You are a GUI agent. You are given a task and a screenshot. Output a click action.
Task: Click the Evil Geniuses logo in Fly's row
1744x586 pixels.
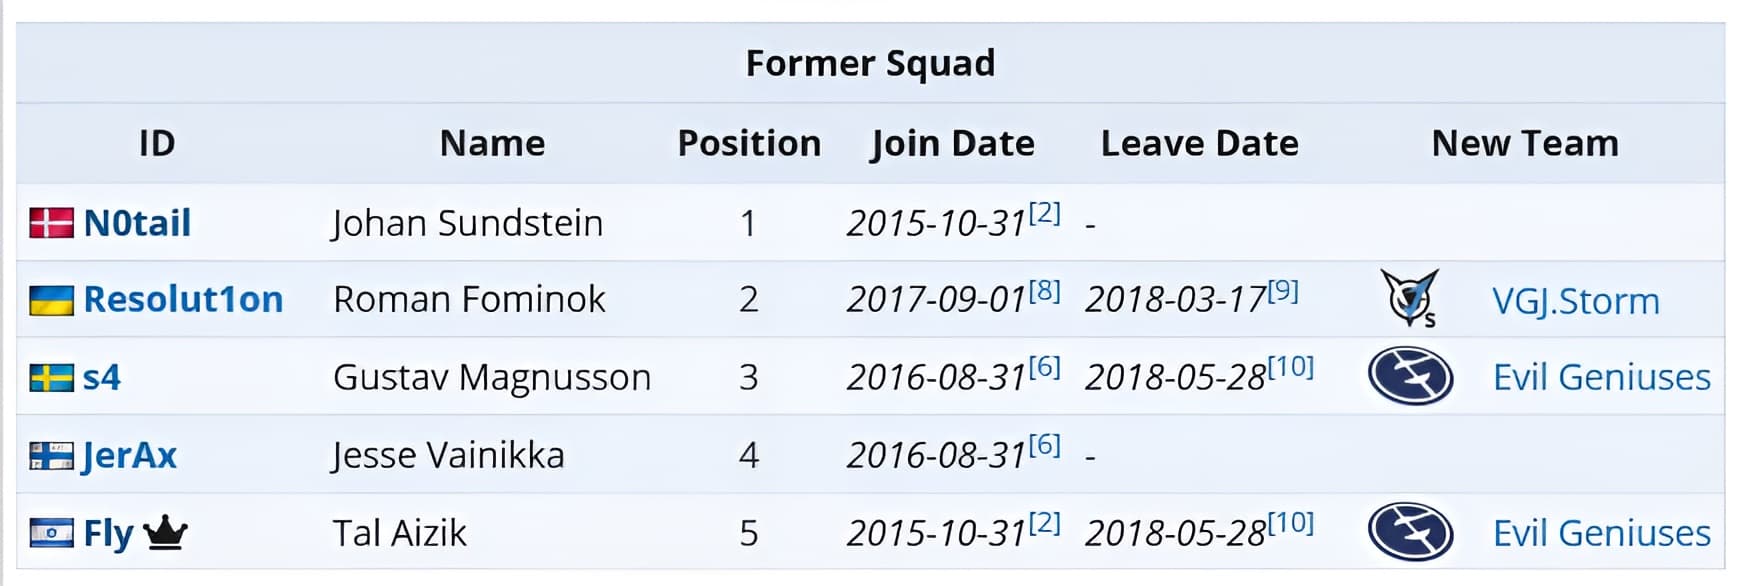tap(1410, 532)
